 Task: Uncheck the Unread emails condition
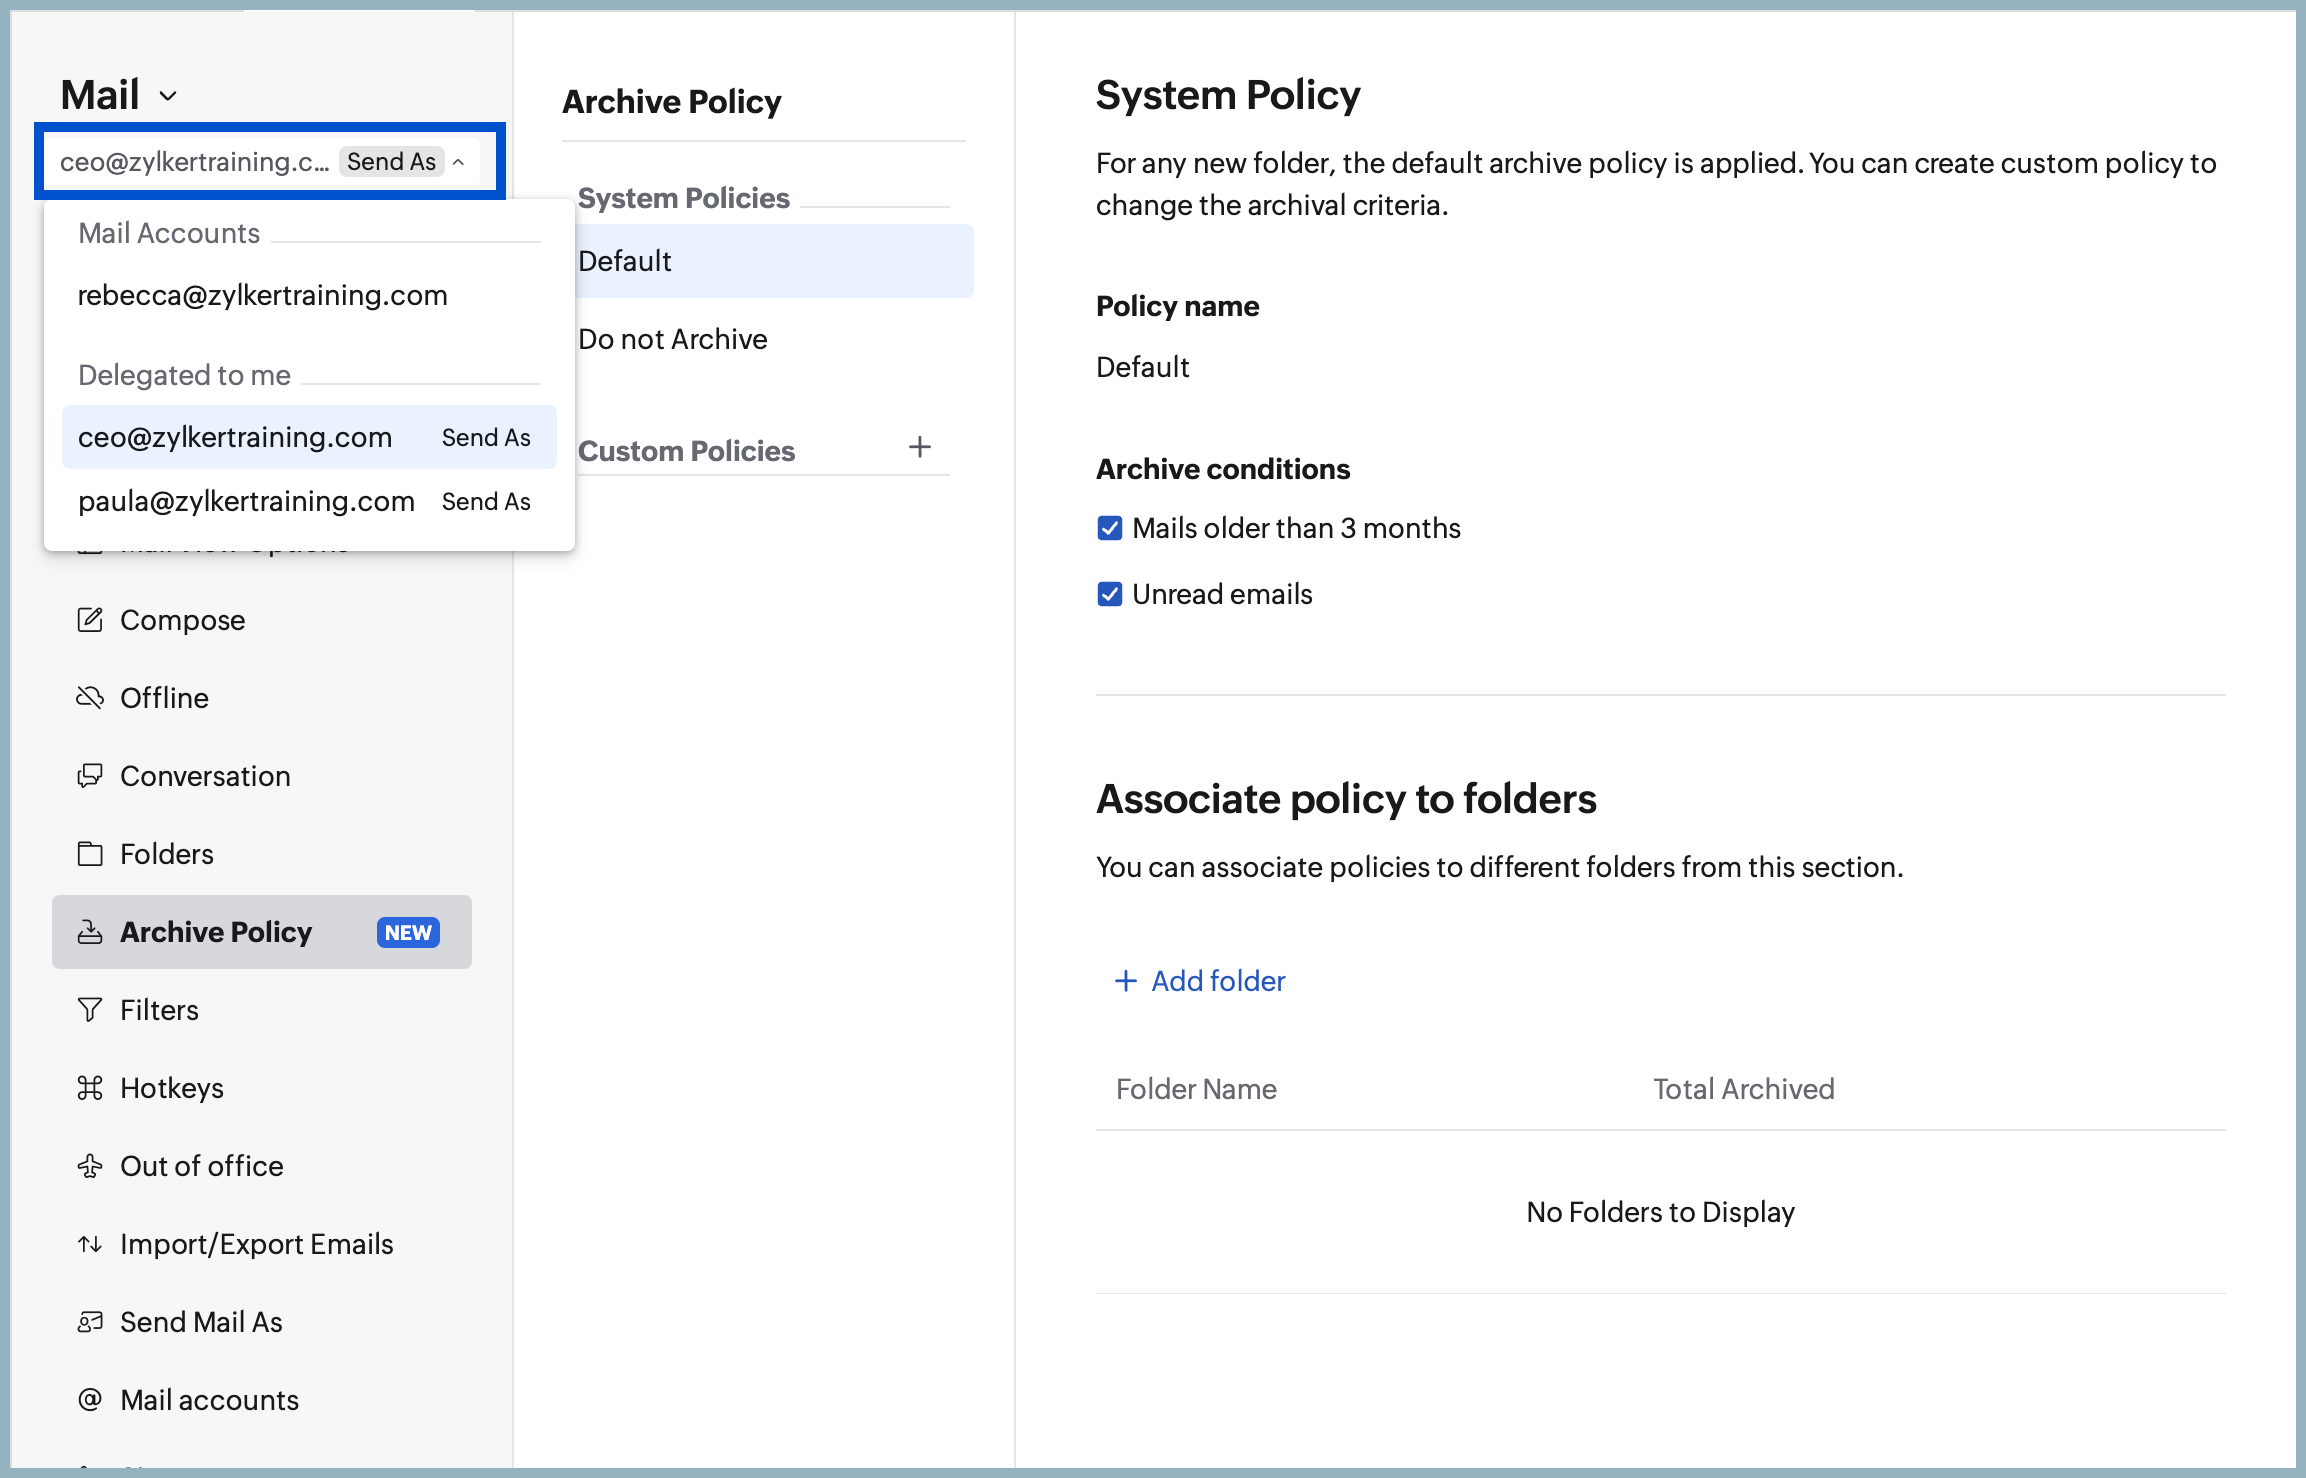click(1110, 594)
